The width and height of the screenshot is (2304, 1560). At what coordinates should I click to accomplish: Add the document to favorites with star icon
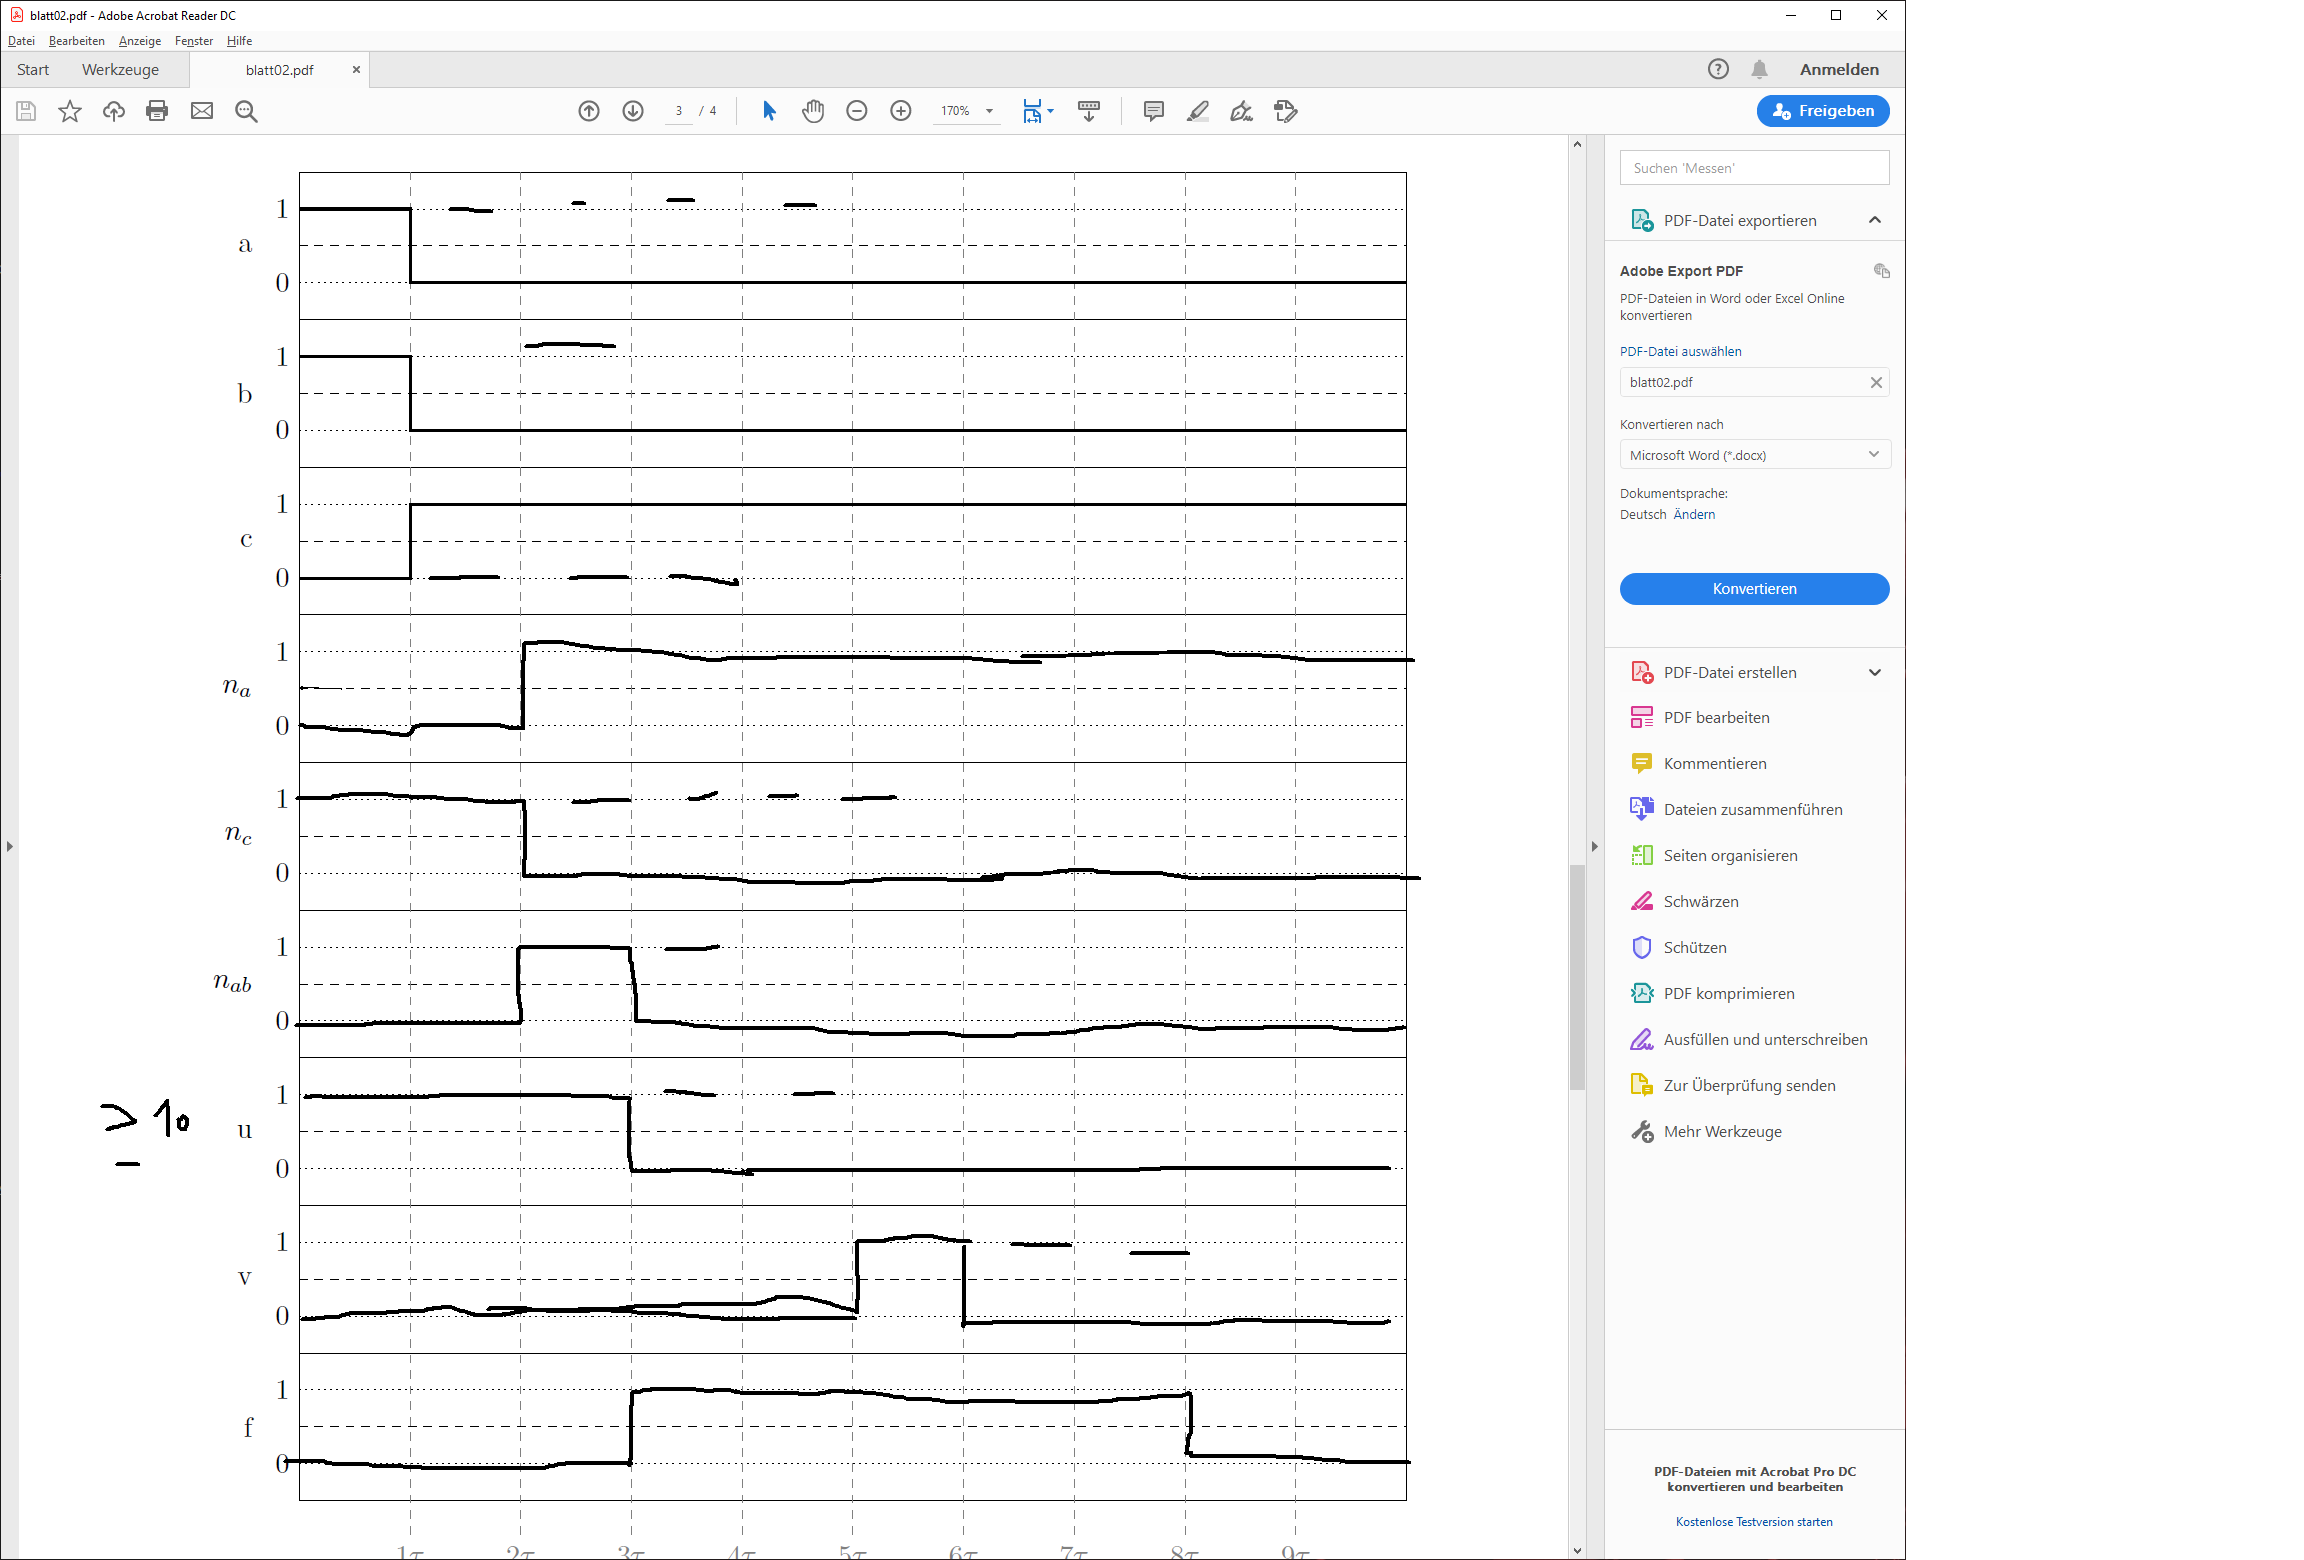(x=70, y=111)
